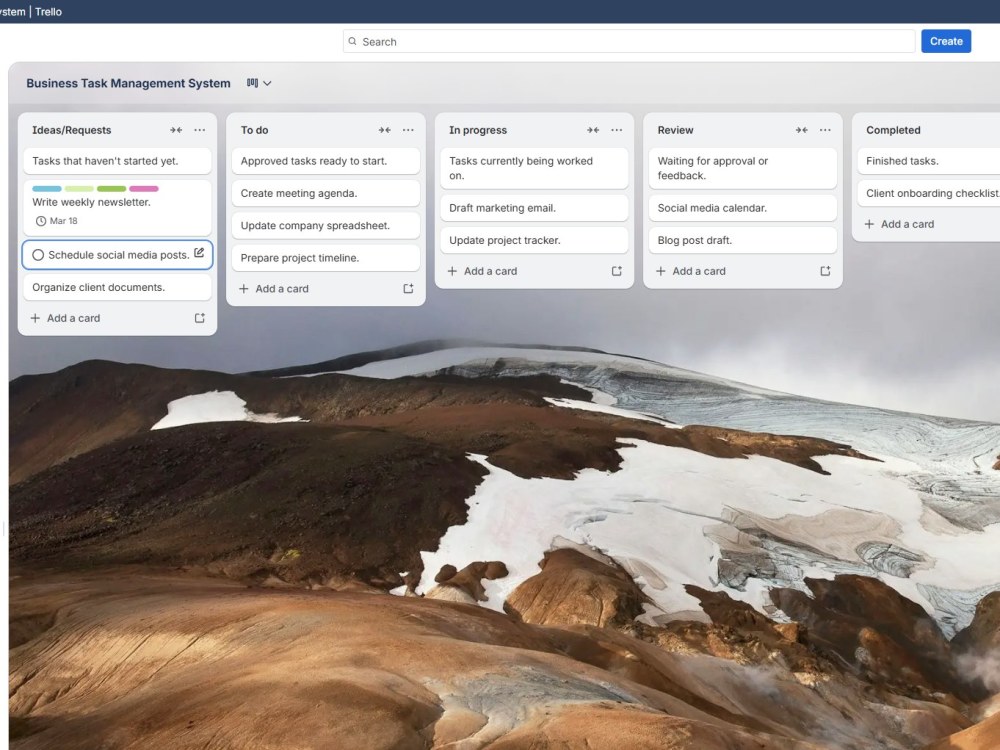1000x750 pixels.
Task: Open the Prepare project timeline card
Action: point(326,258)
